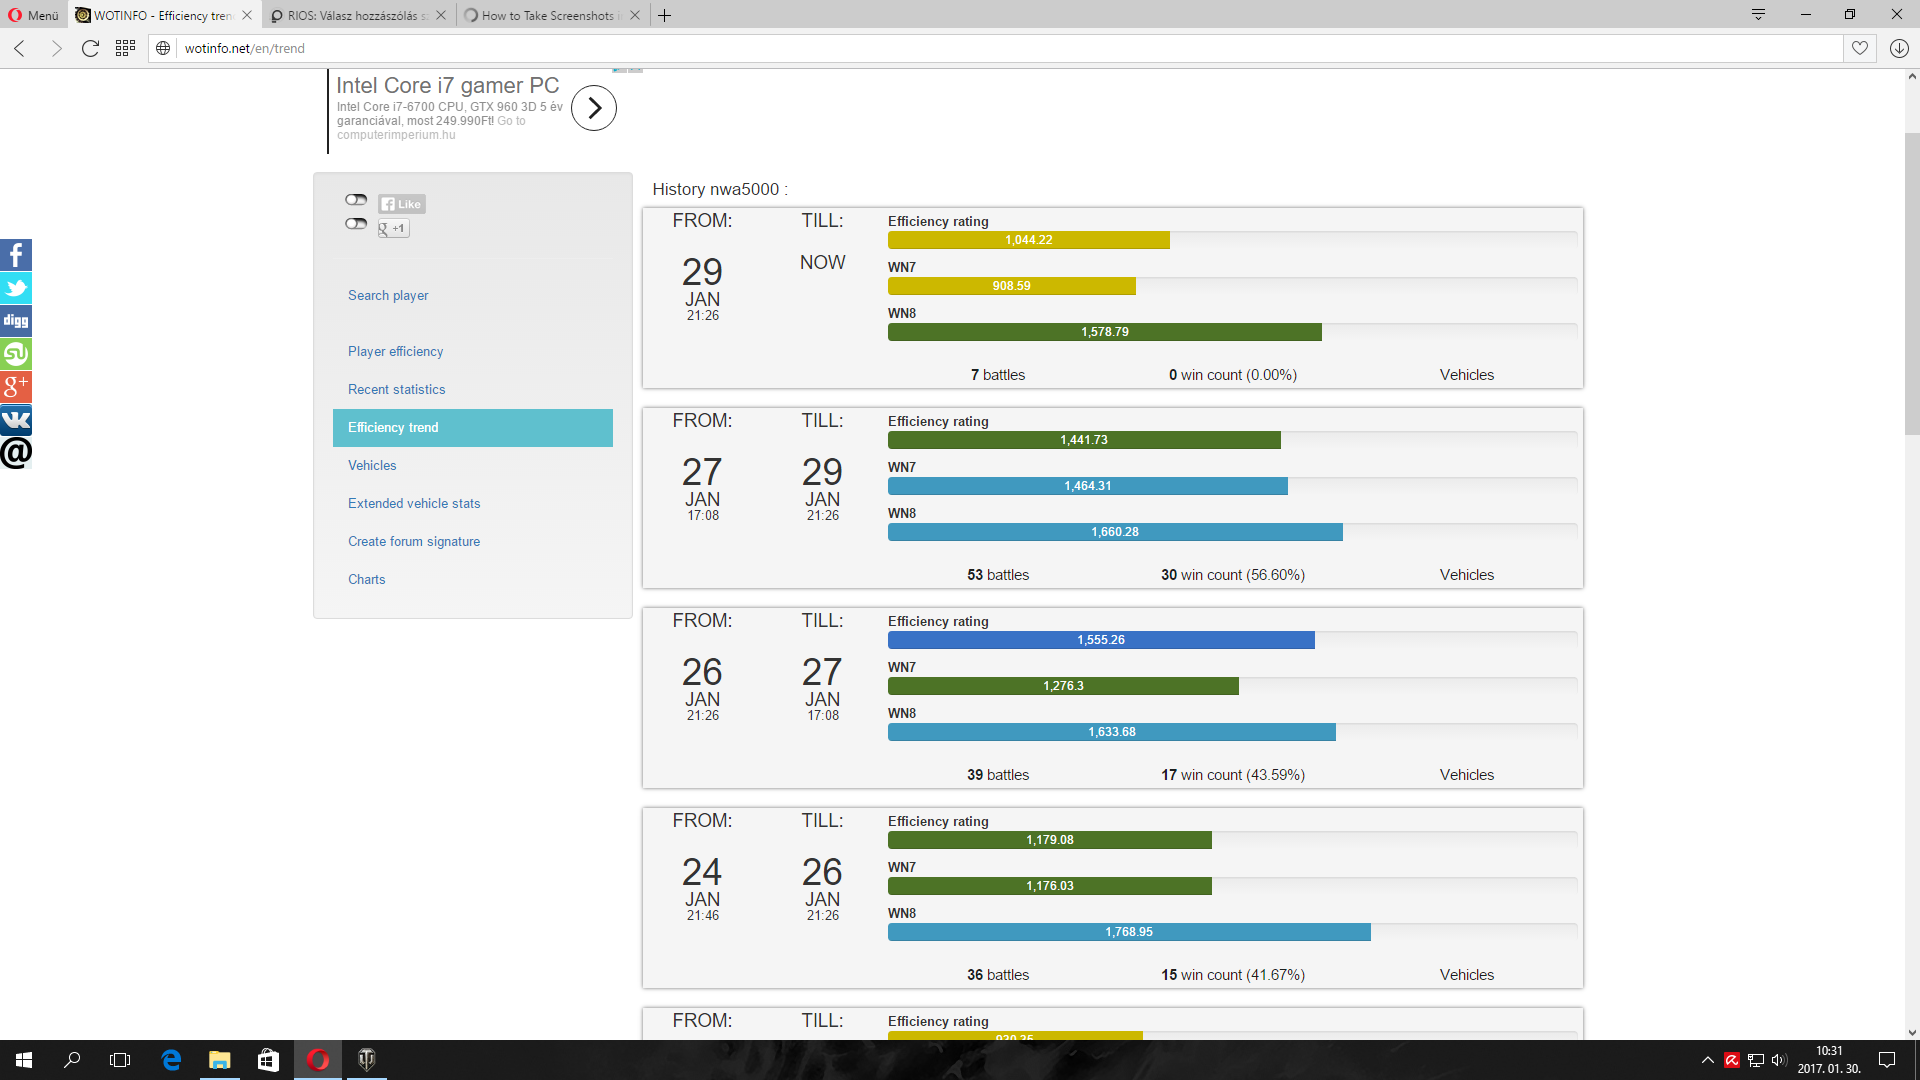Screen dimensions: 1920x1080
Task: Bookmark page with the heart icon
Action: point(1860,48)
